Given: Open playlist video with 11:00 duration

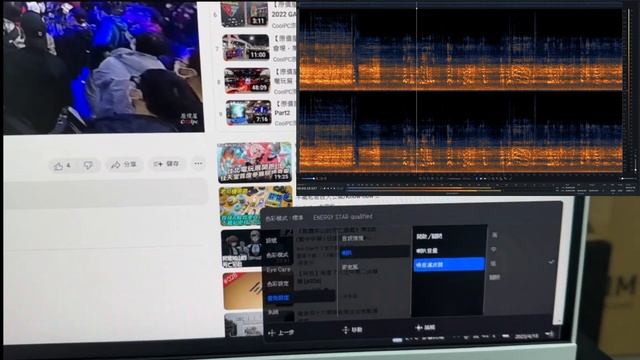Looking at the screenshot, I should tap(246, 47).
